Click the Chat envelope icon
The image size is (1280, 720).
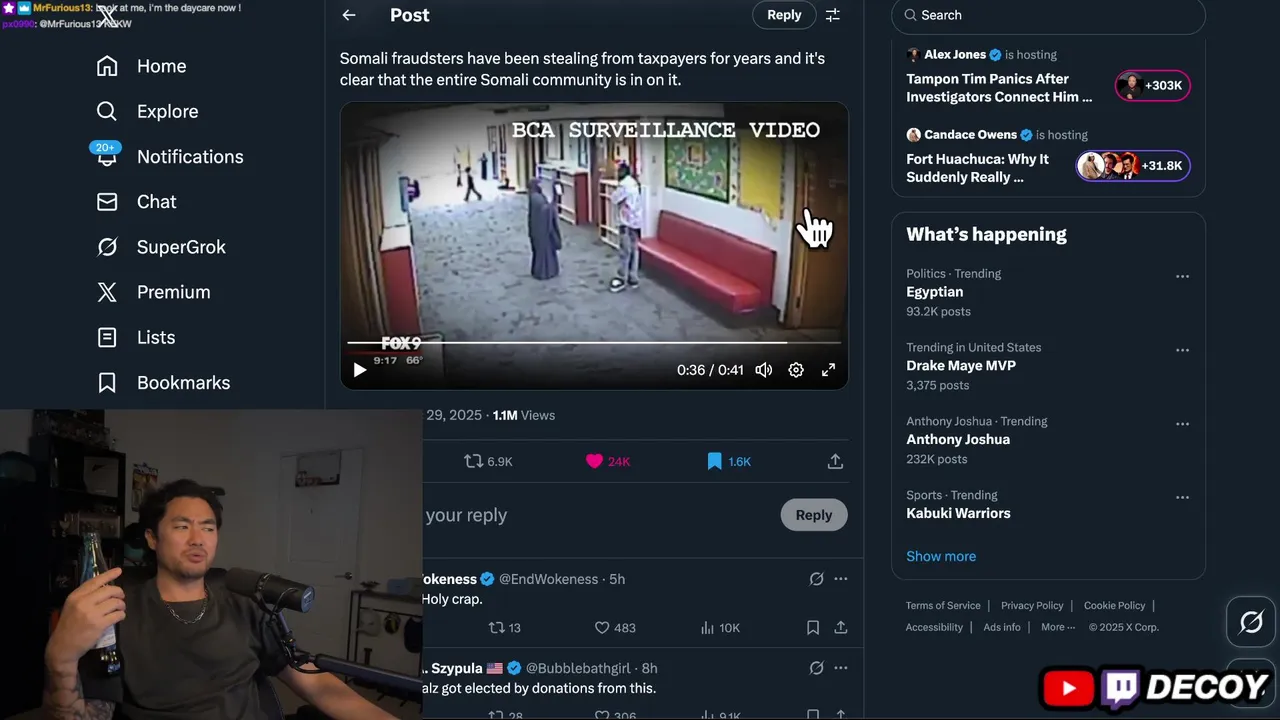click(107, 202)
